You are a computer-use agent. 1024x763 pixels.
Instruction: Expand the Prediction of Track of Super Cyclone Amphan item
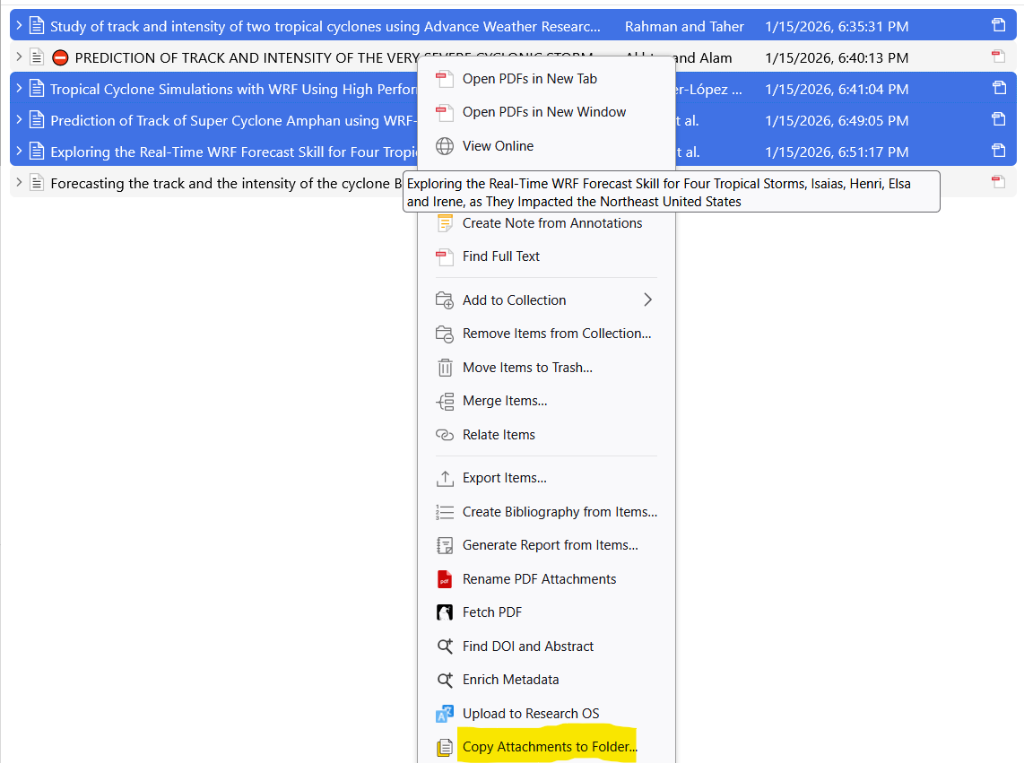tap(19, 120)
